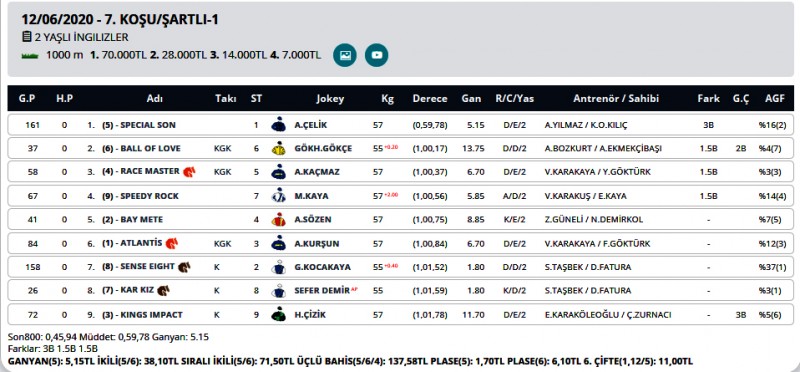Screen dimensions: 800x372
Task: Click V.KARAKAYA / Y.GÖKTÜRK trainer-owner cell
Action: pyautogui.click(x=597, y=172)
